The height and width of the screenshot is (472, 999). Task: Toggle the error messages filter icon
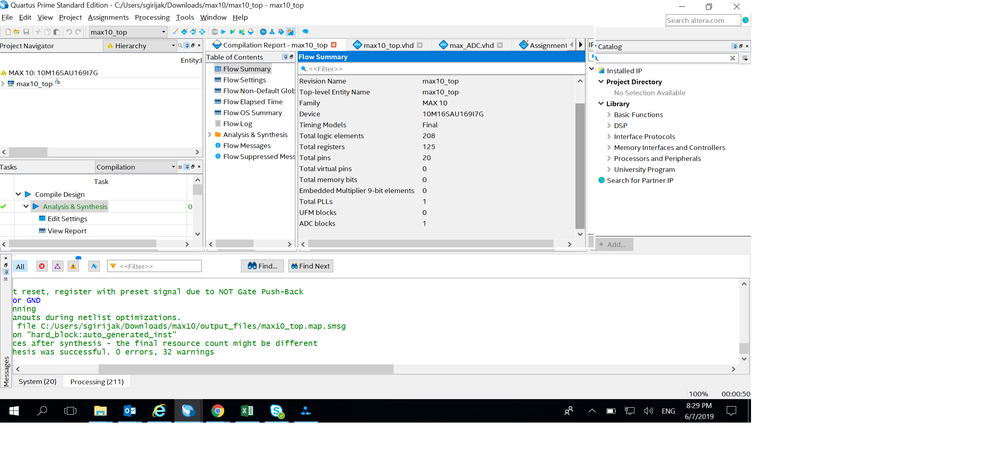click(42, 266)
